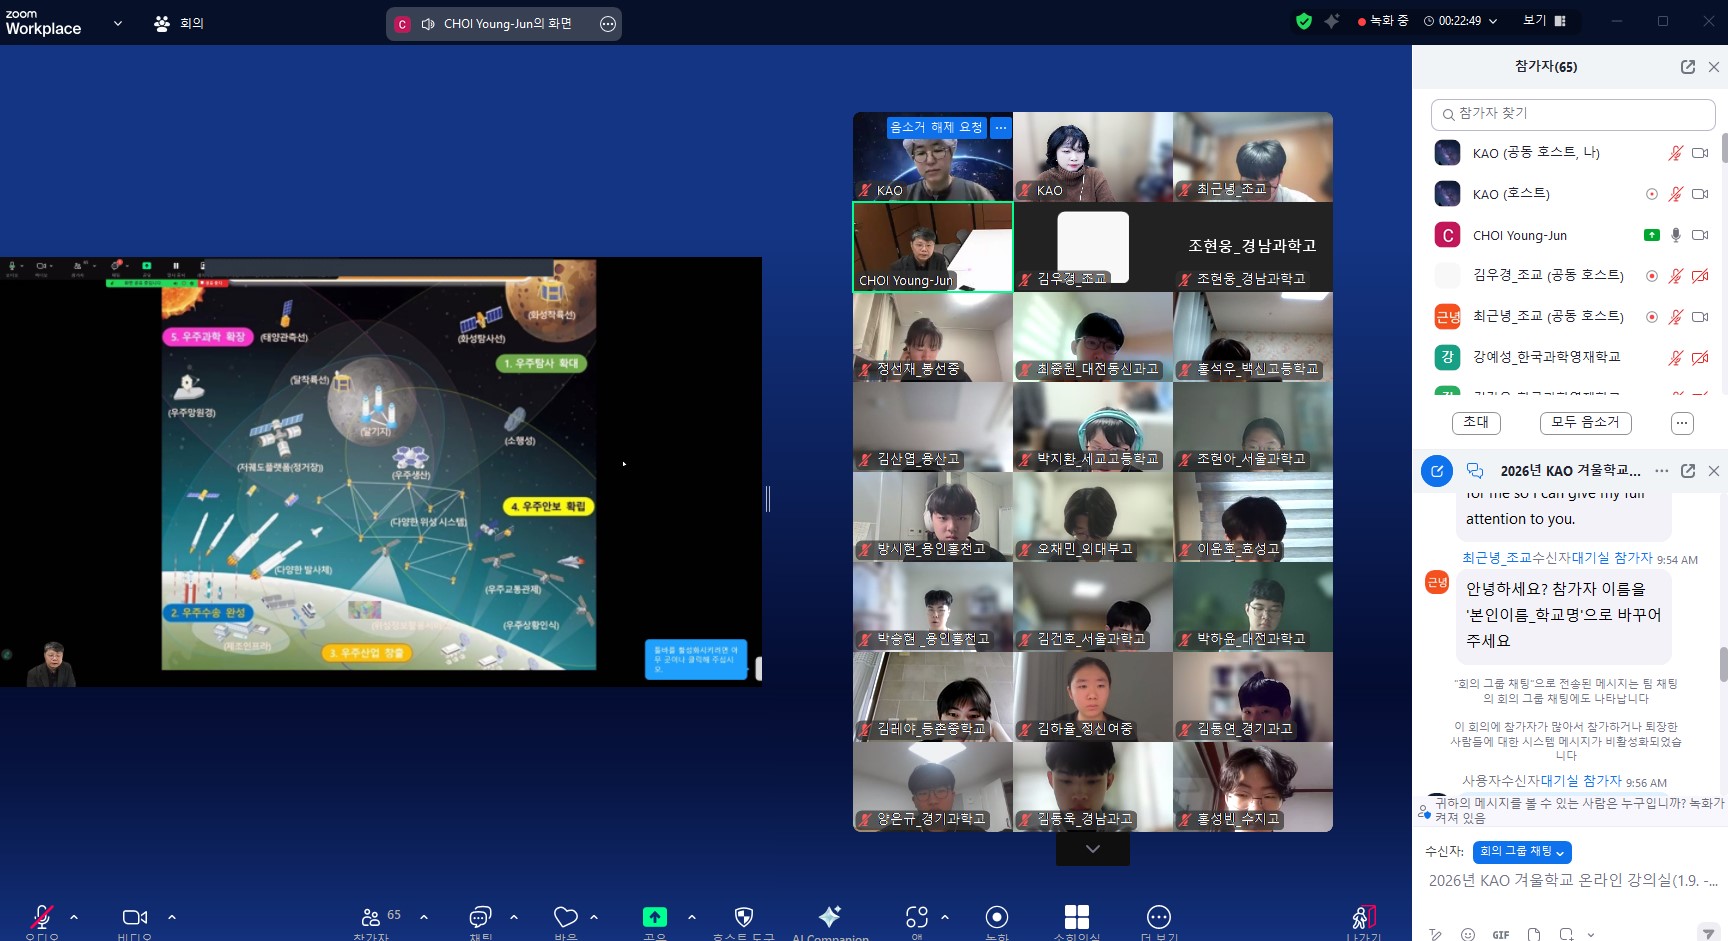
Task: Open Host Tools shield icon
Action: (x=743, y=917)
